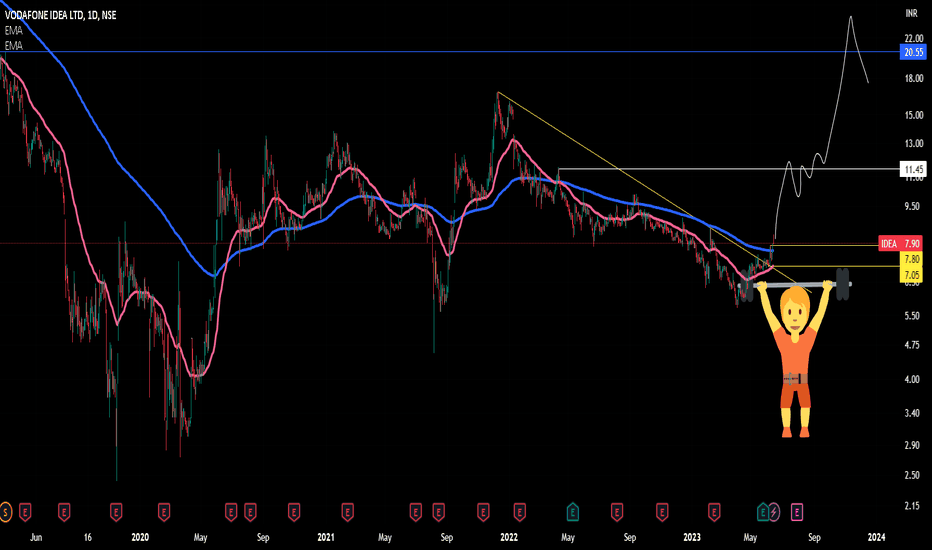Open red earnings marker just before 2023 label

coord(662,511)
